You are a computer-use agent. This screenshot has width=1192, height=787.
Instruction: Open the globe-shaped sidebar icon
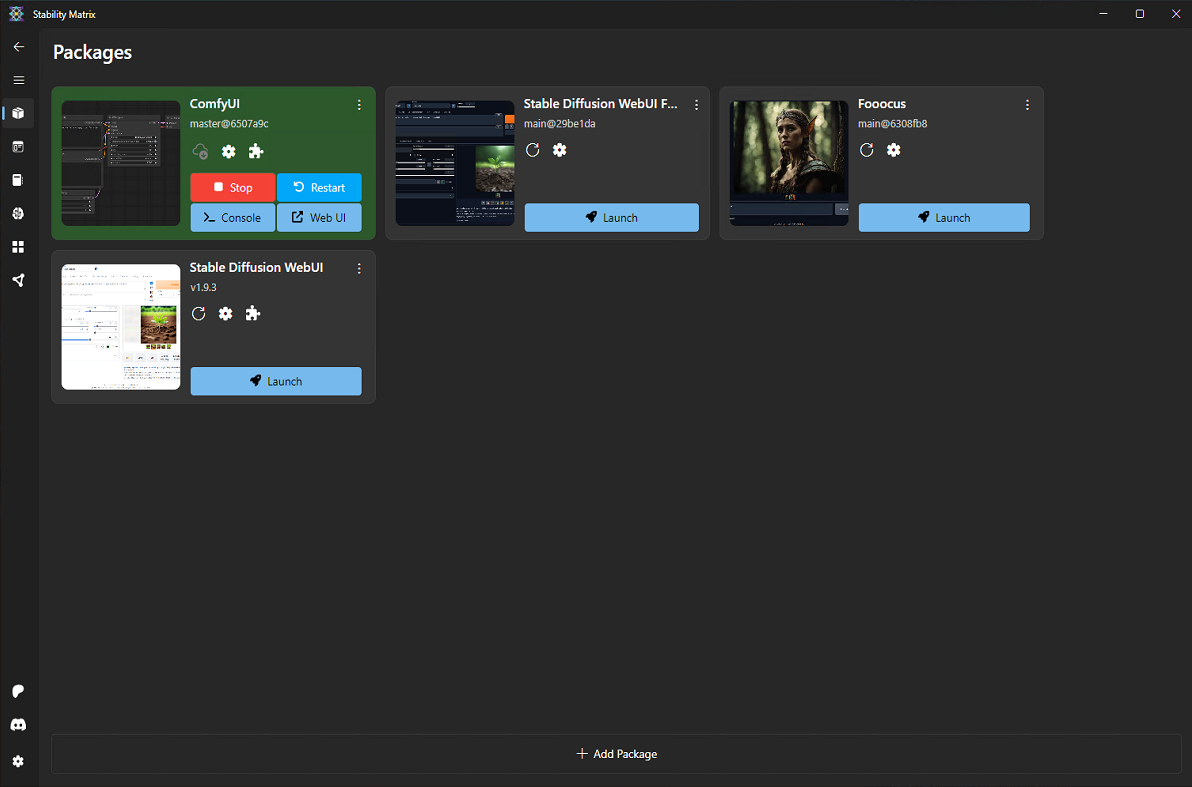pos(18,214)
